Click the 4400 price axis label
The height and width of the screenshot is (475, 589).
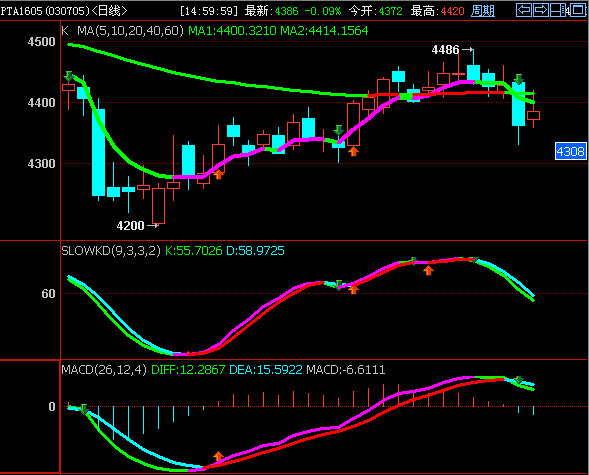[41, 103]
